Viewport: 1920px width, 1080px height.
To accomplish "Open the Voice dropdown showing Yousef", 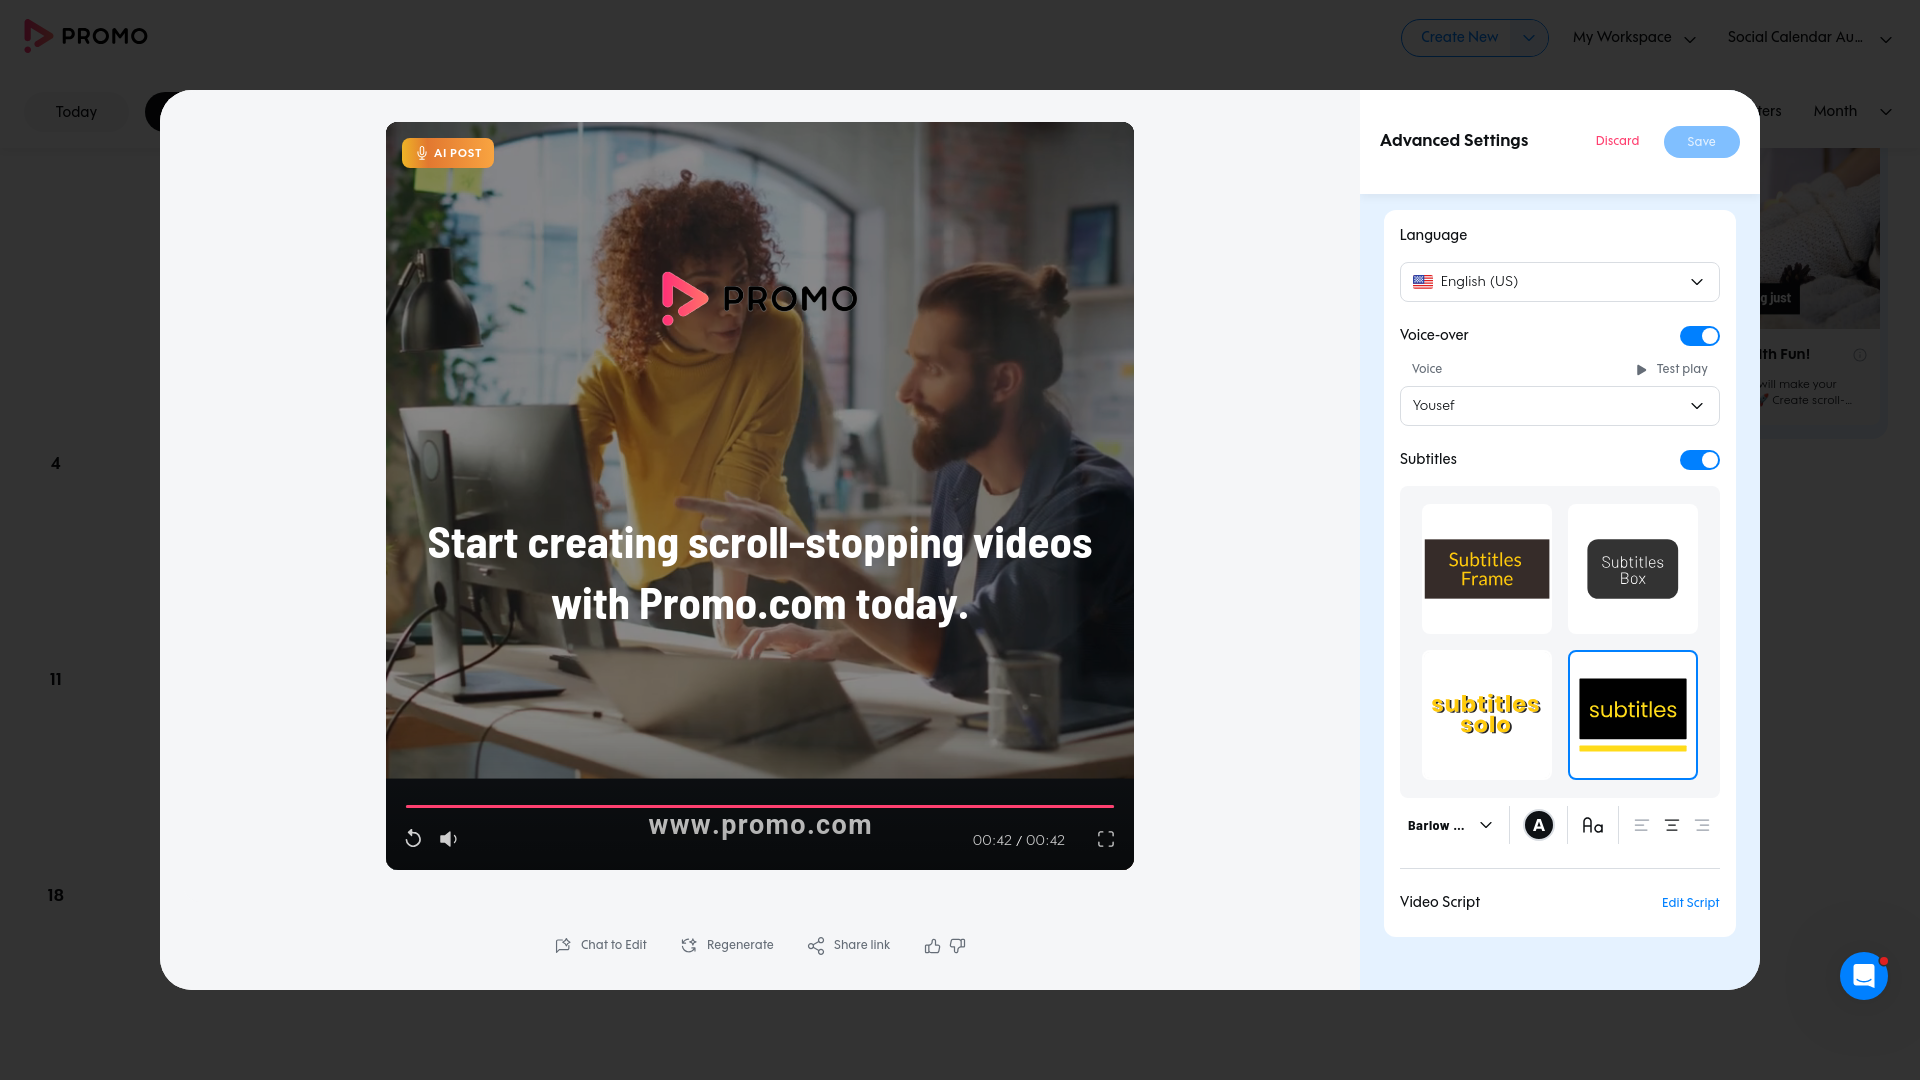I will coord(1560,406).
